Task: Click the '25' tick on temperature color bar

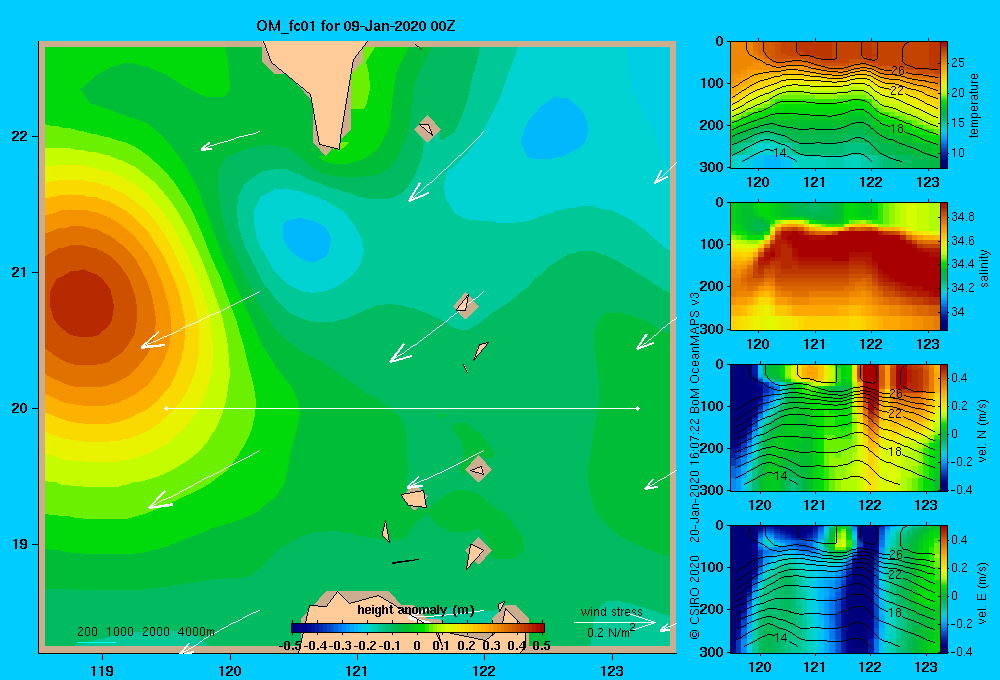Action: (958, 63)
